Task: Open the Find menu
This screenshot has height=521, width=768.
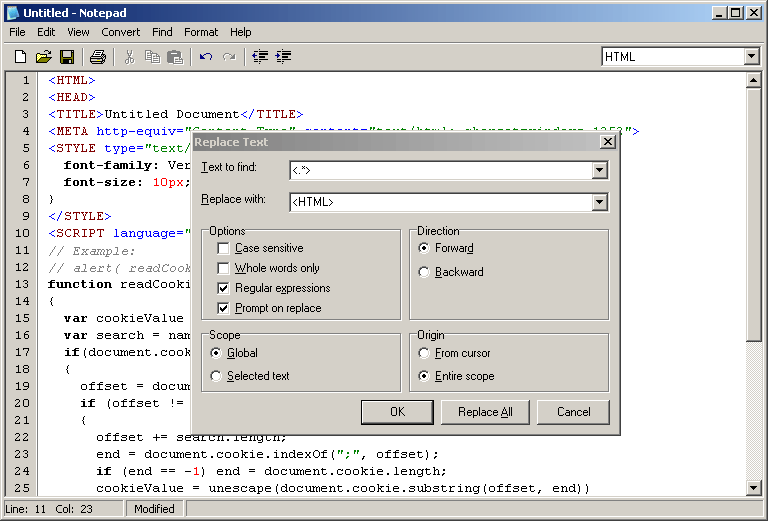Action: [x=162, y=32]
